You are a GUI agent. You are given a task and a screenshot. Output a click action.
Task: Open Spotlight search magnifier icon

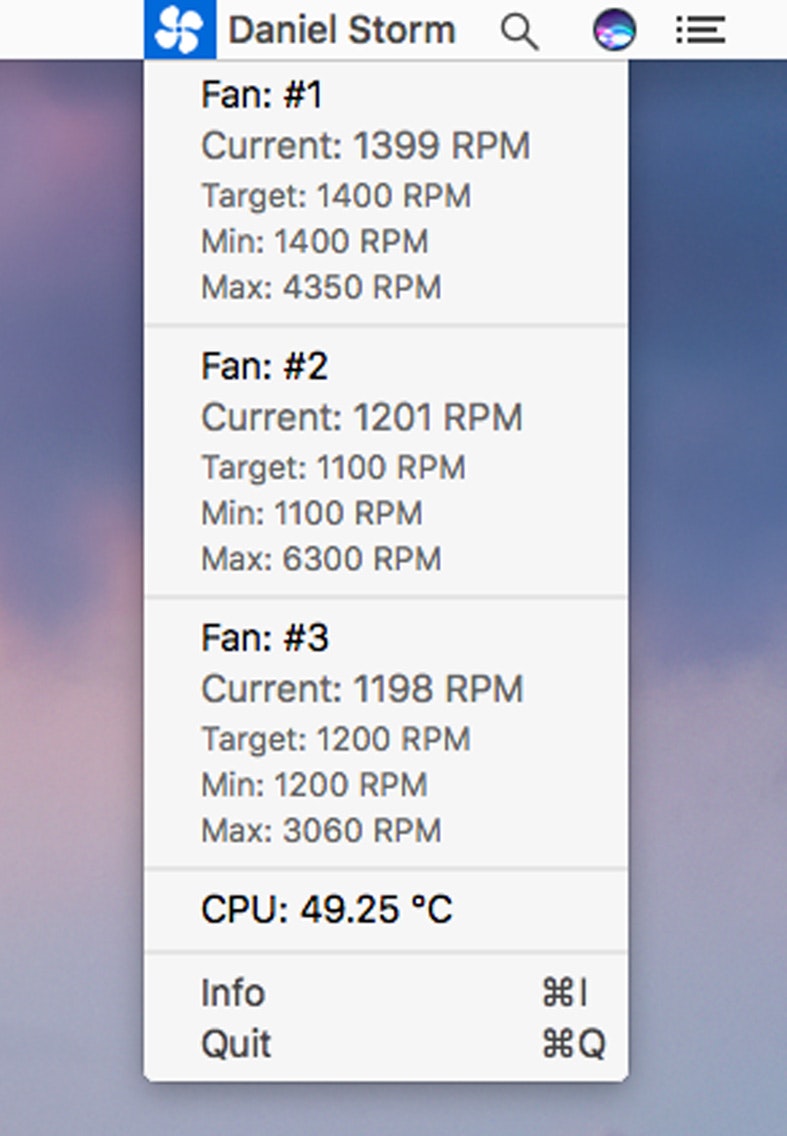[519, 32]
